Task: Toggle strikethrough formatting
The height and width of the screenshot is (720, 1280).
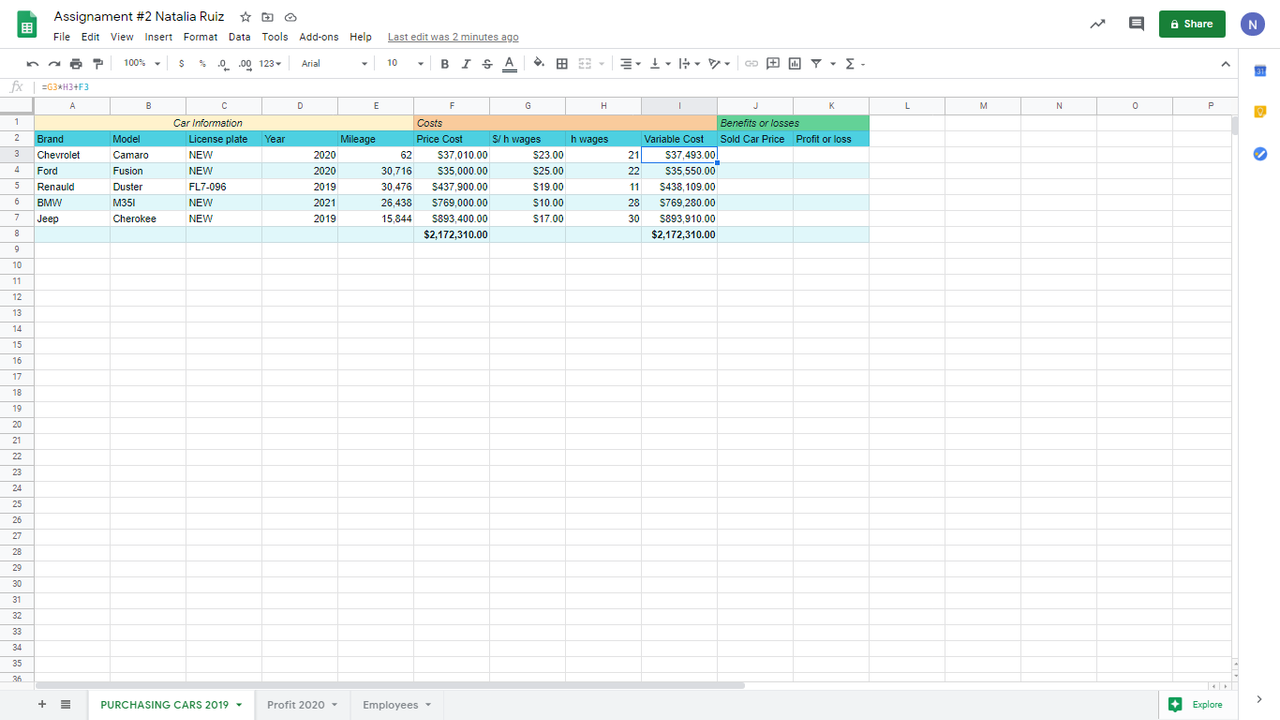Action: click(487, 63)
